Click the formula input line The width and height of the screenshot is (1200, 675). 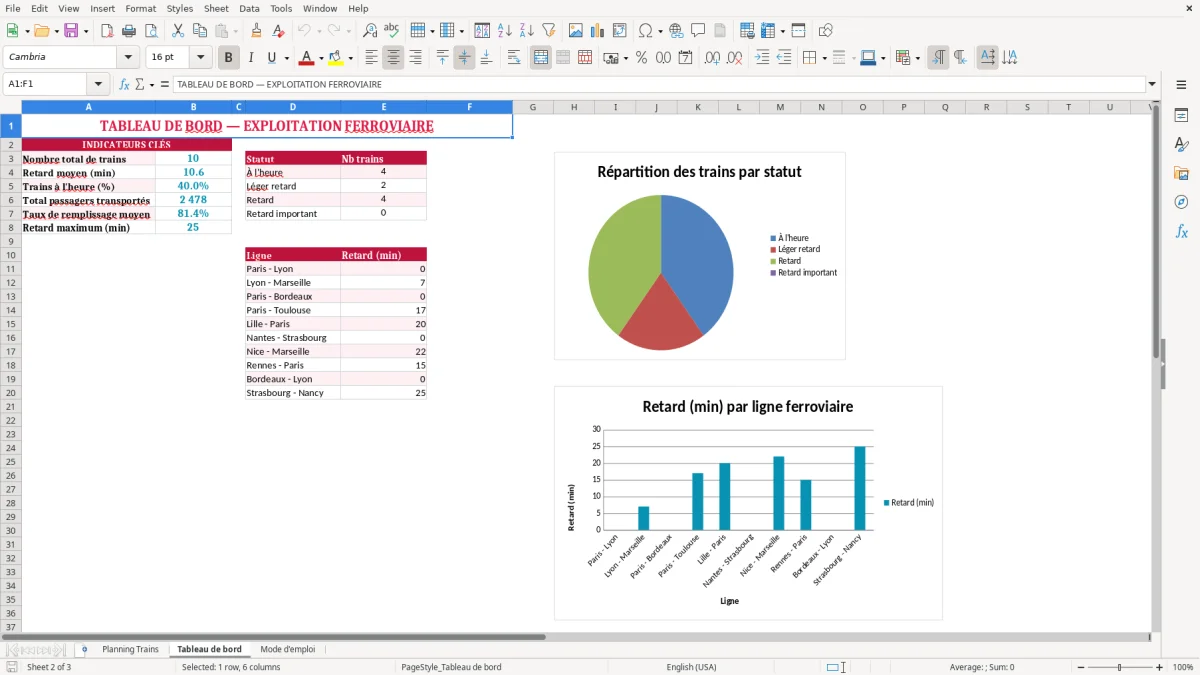(659, 84)
